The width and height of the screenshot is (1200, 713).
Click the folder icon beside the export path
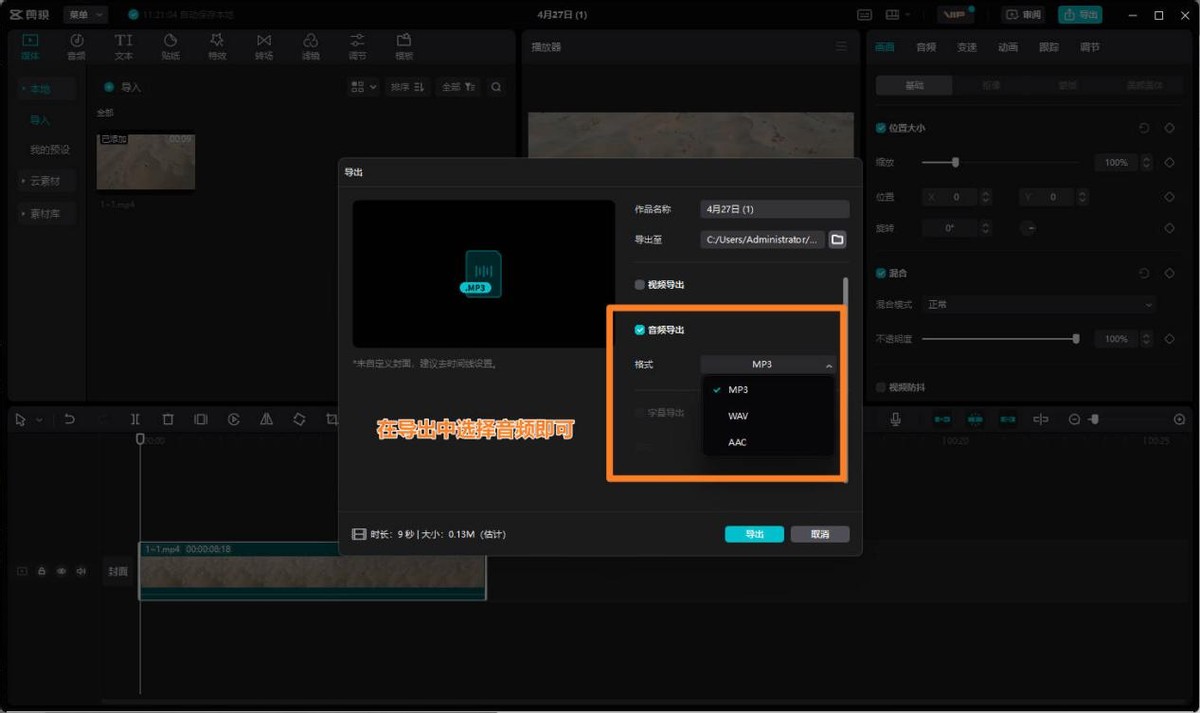pyautogui.click(x=837, y=240)
